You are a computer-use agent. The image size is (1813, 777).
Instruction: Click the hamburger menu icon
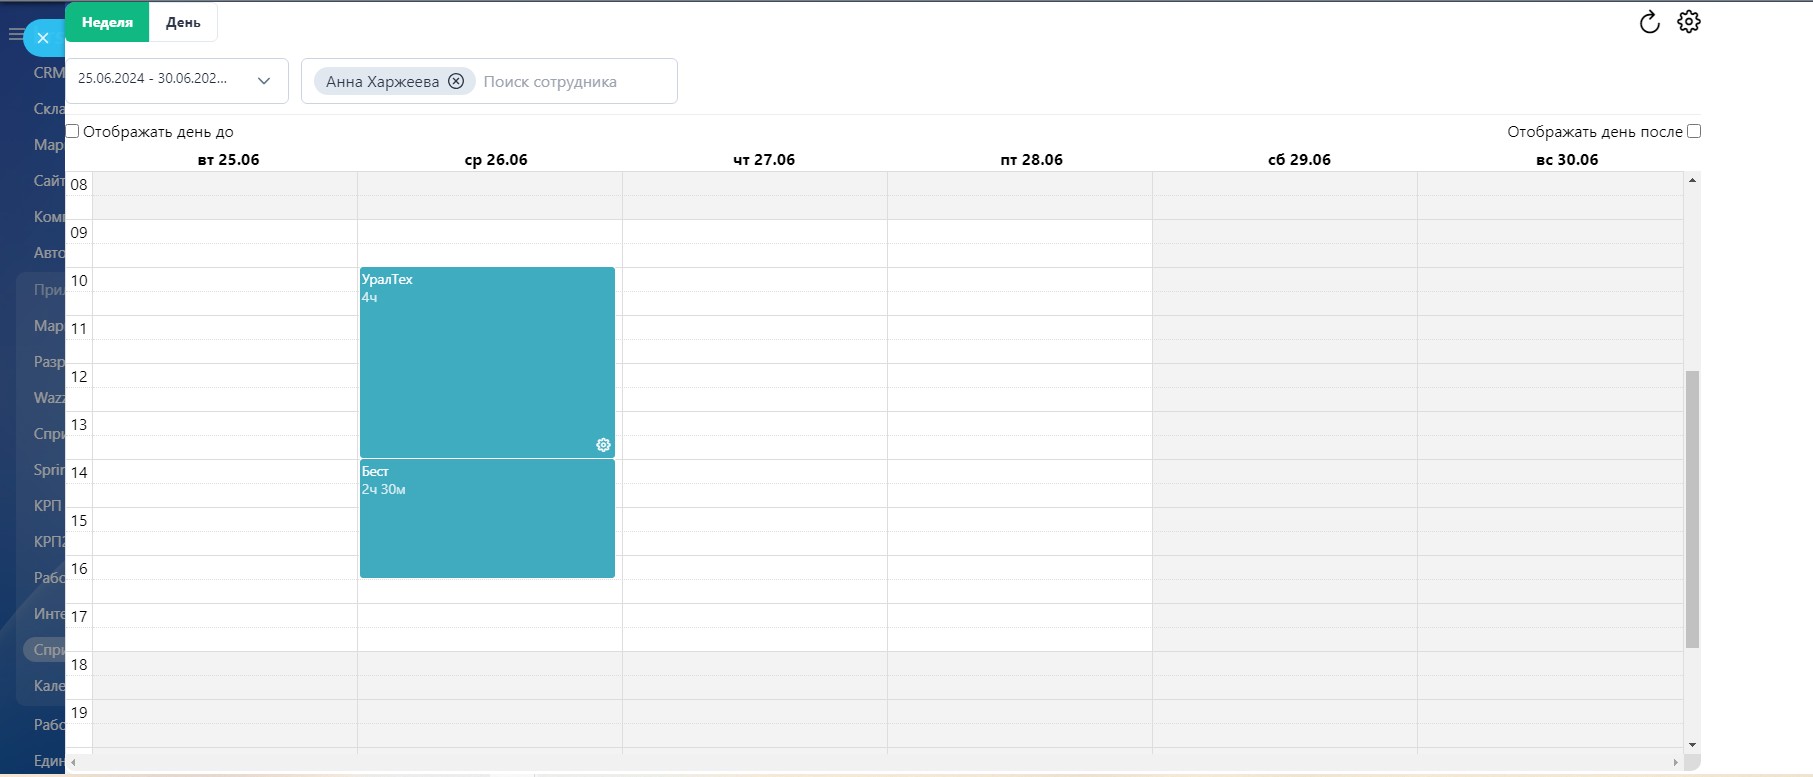point(15,35)
